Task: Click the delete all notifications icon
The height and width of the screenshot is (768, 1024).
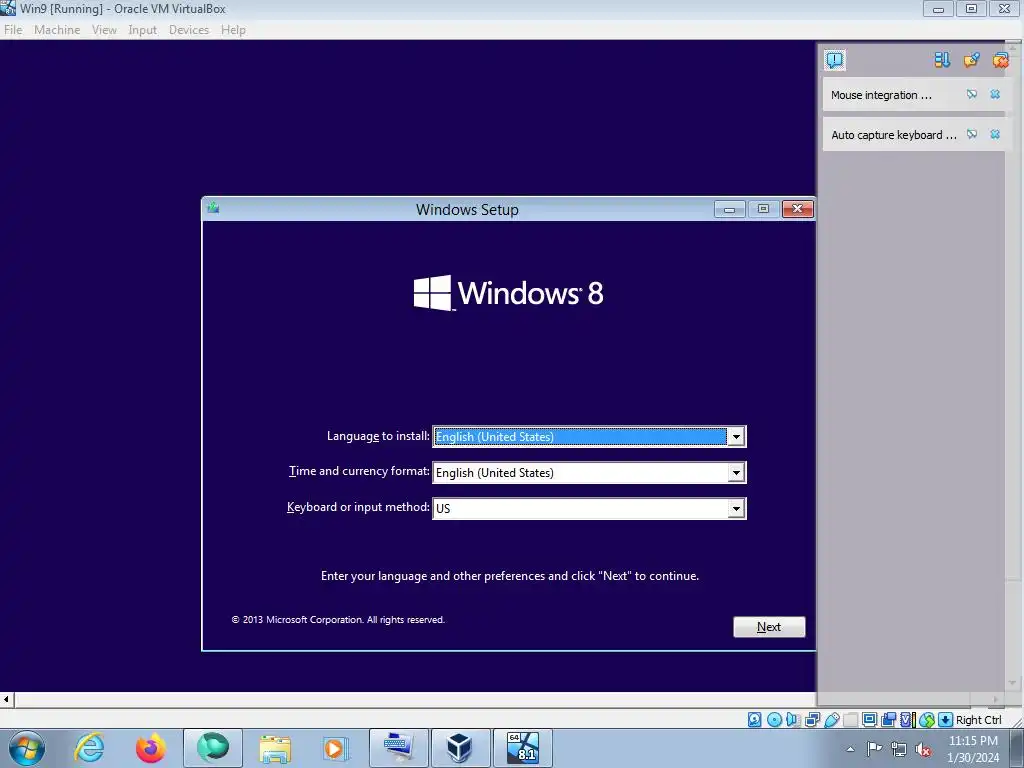Action: pyautogui.click(x=1000, y=60)
